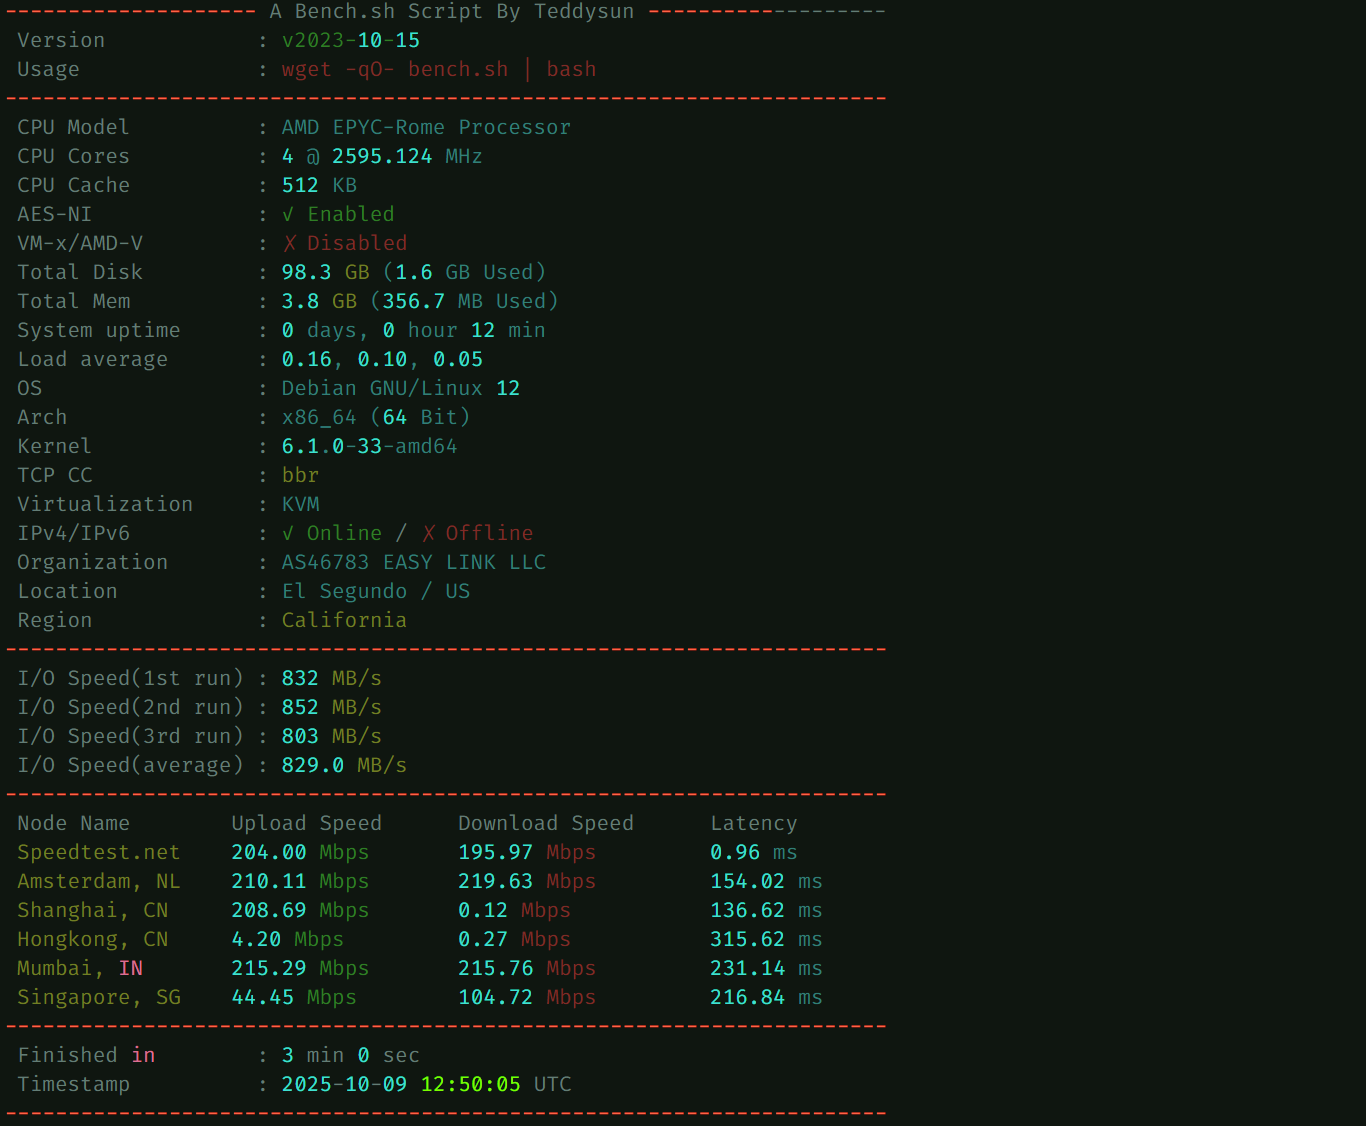Image resolution: width=1366 pixels, height=1126 pixels.
Task: Click the red X beside Disabled
Action: 289,244
